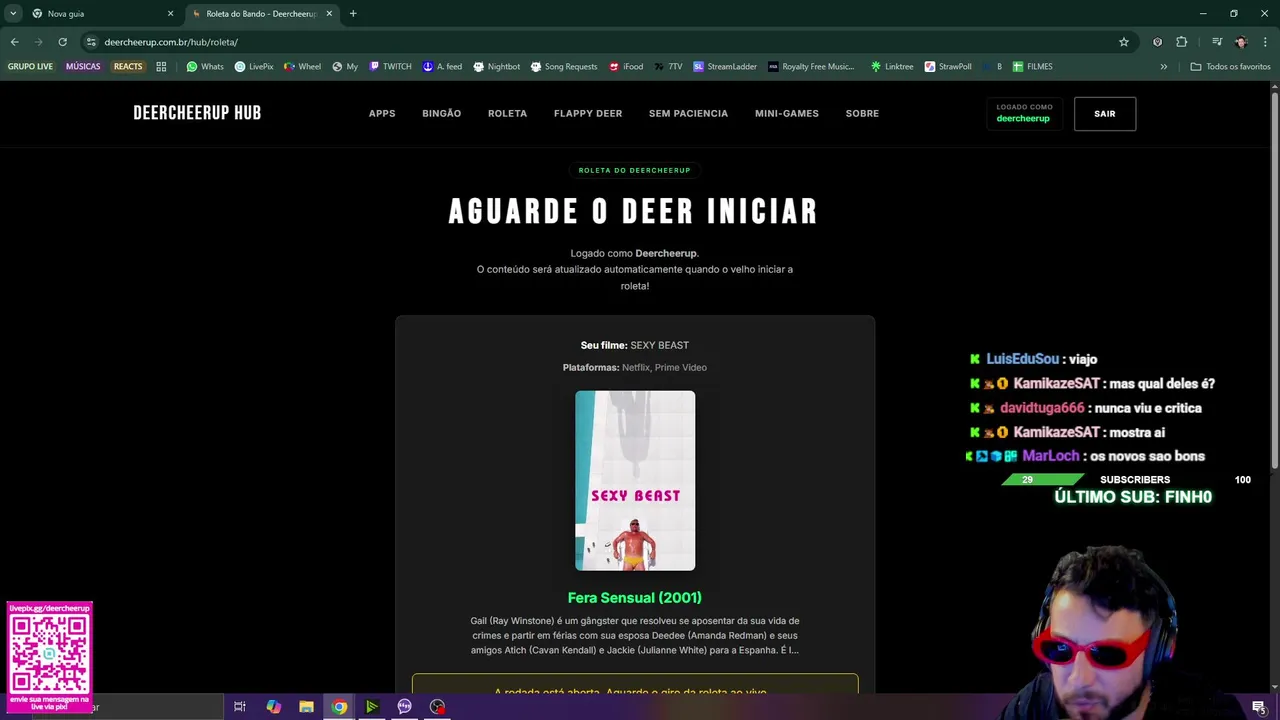Viewport: 1280px width, 720px height.
Task: Open the ROLETA page
Action: 507,114
